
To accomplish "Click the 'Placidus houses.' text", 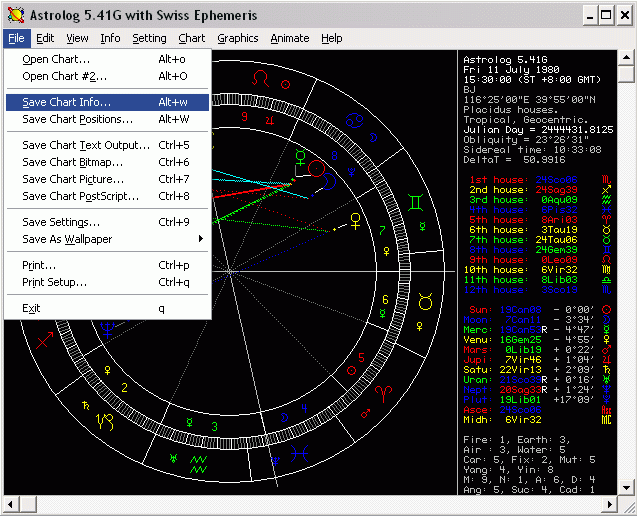I will tap(511, 110).
